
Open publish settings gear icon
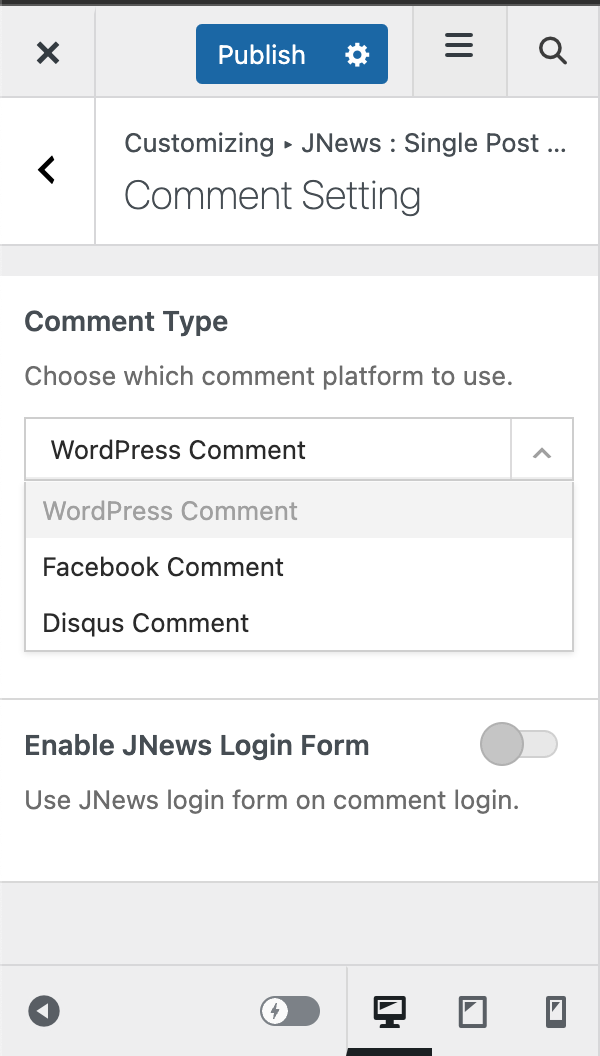tap(357, 55)
